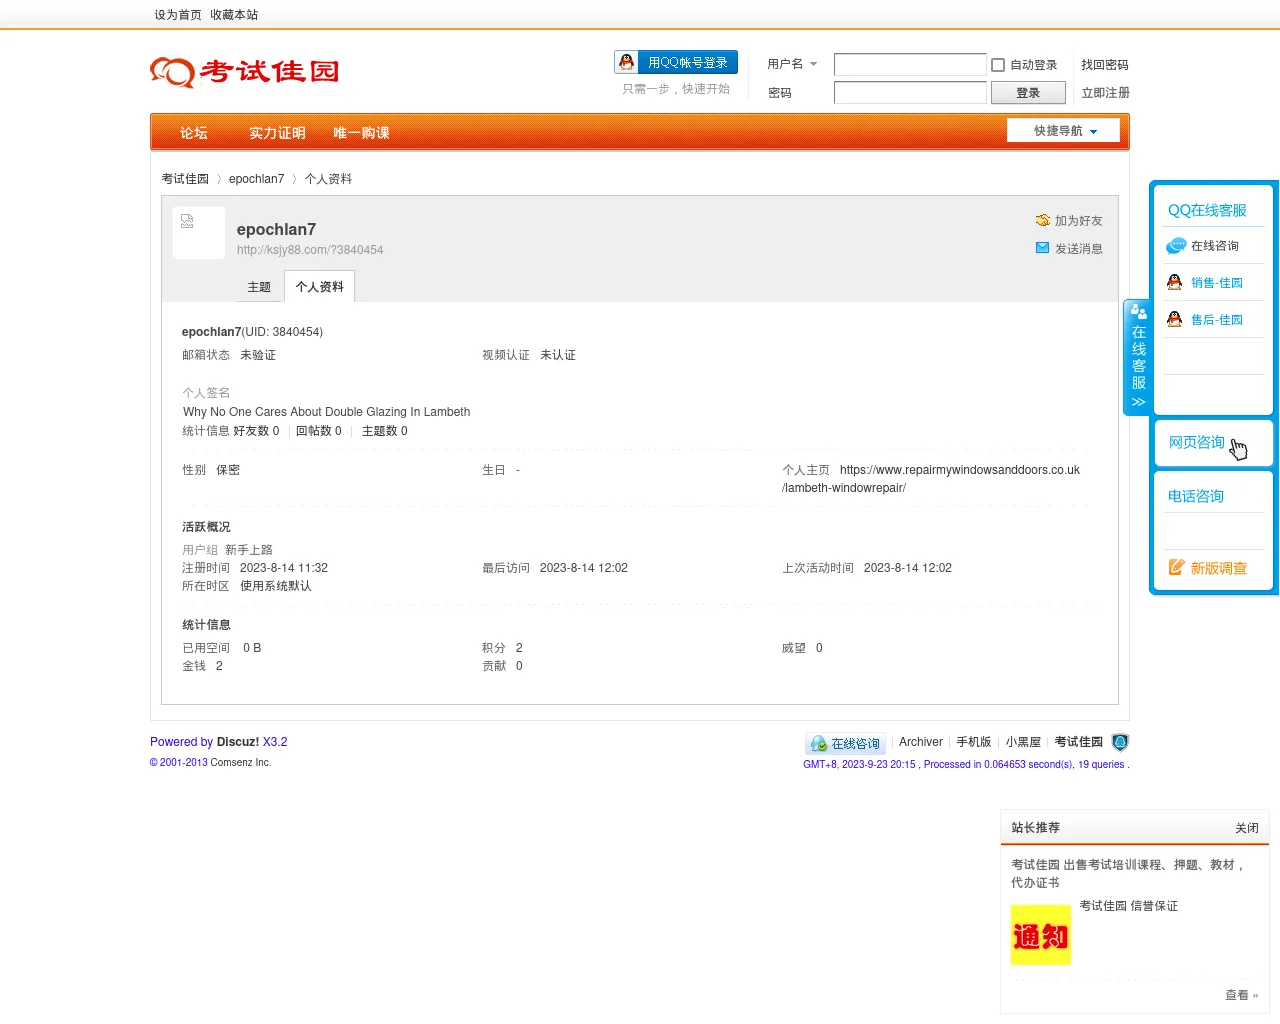Click the 回帖数 0 stat link
The width and height of the screenshot is (1280, 1024).
click(319, 431)
